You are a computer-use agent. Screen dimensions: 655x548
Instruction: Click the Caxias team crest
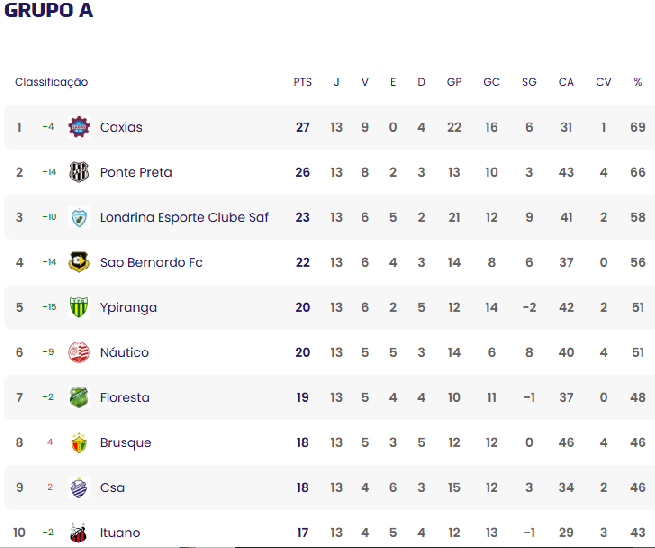click(79, 127)
